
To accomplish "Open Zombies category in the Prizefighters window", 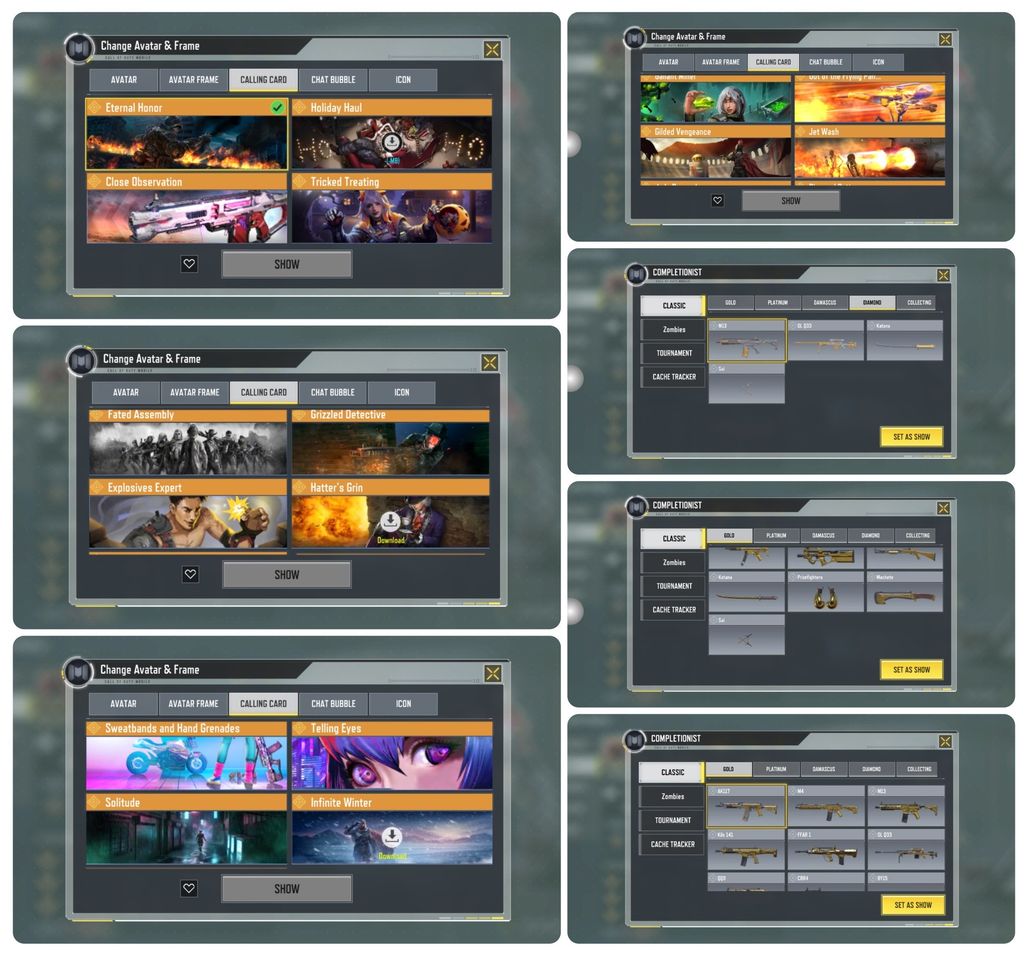I will (674, 562).
